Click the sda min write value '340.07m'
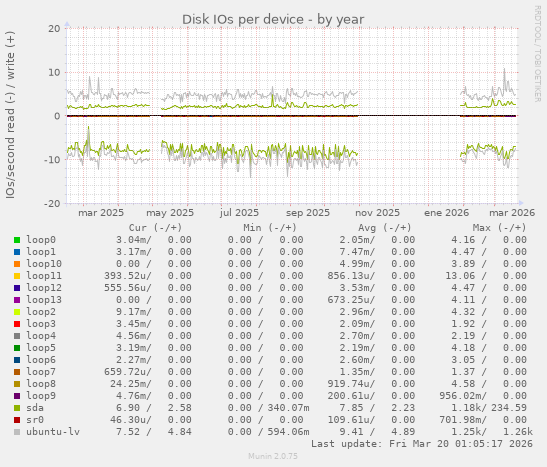547x467 pixels. [x=289, y=408]
